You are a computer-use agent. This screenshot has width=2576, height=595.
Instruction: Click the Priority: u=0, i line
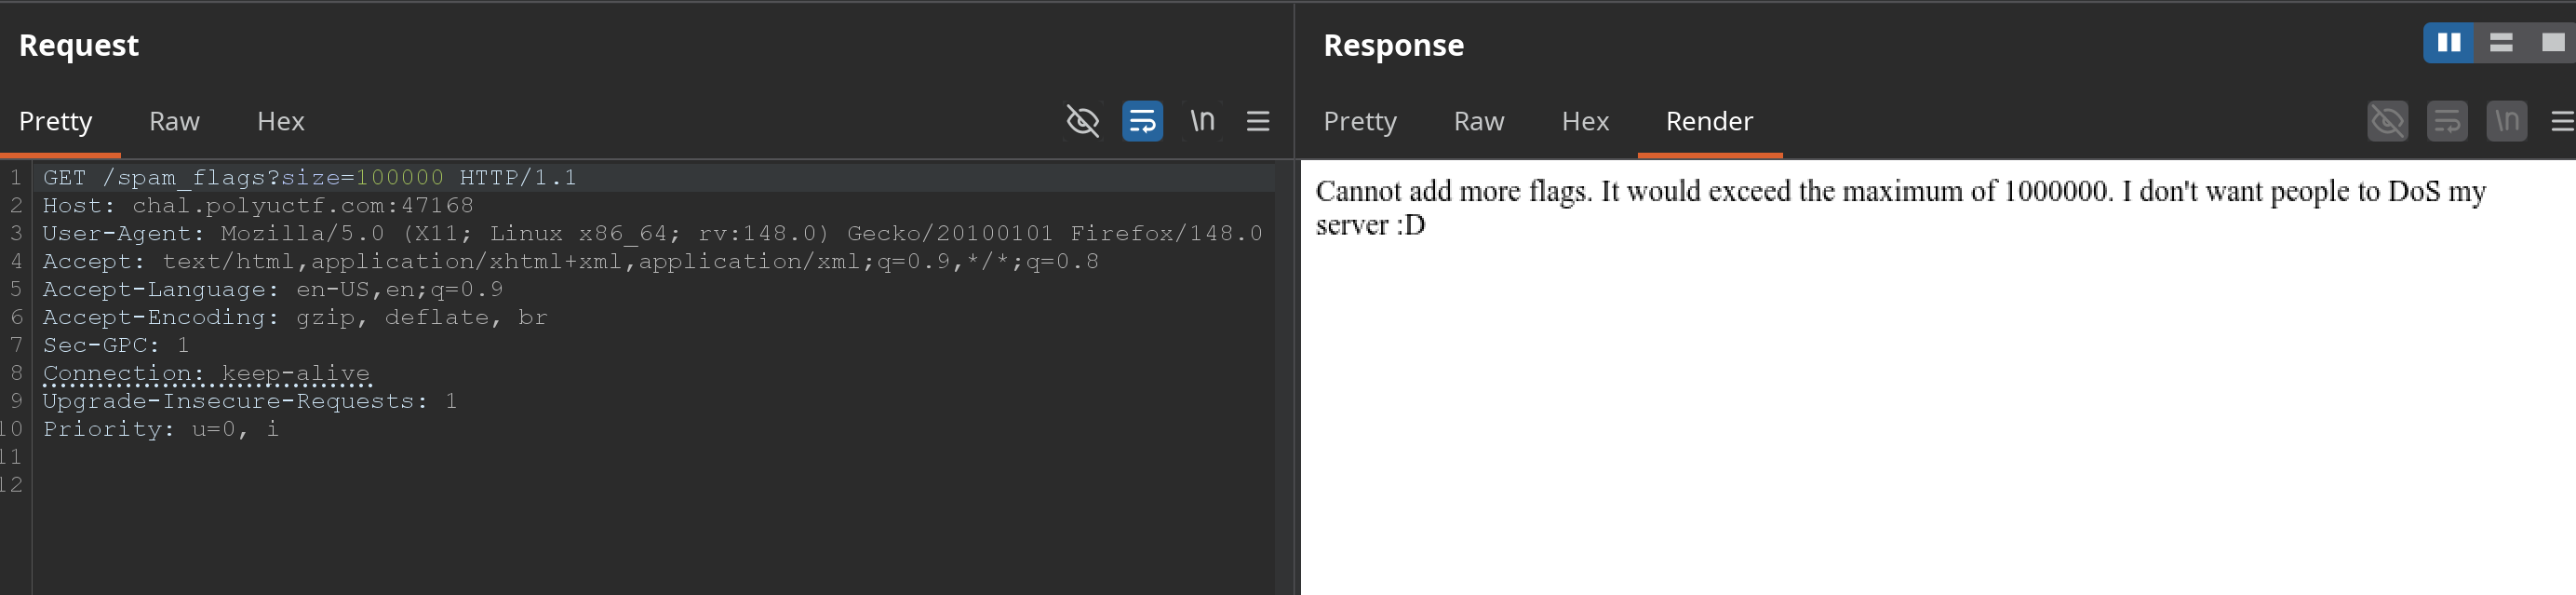click(161, 430)
